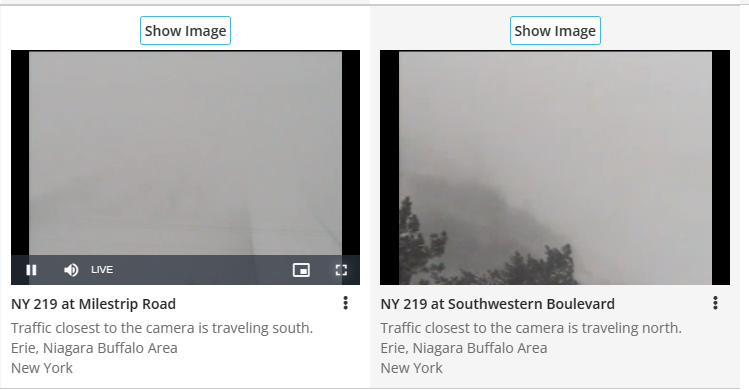Image resolution: width=749 pixels, height=390 pixels.
Task: Click Erie, Niagara Buffalo Area under Southwestern Boulevard
Action: 464,348
